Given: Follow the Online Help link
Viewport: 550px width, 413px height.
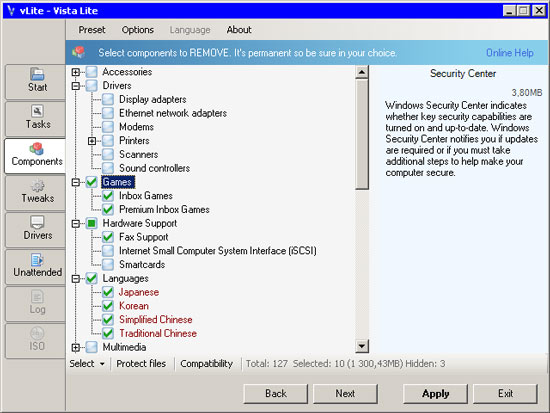Looking at the screenshot, I should 510,53.
